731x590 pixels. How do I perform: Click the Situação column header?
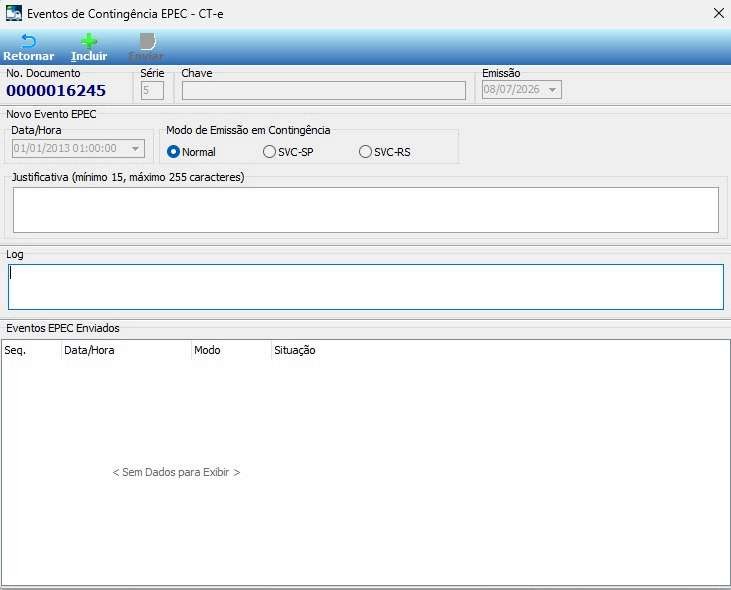[295, 350]
